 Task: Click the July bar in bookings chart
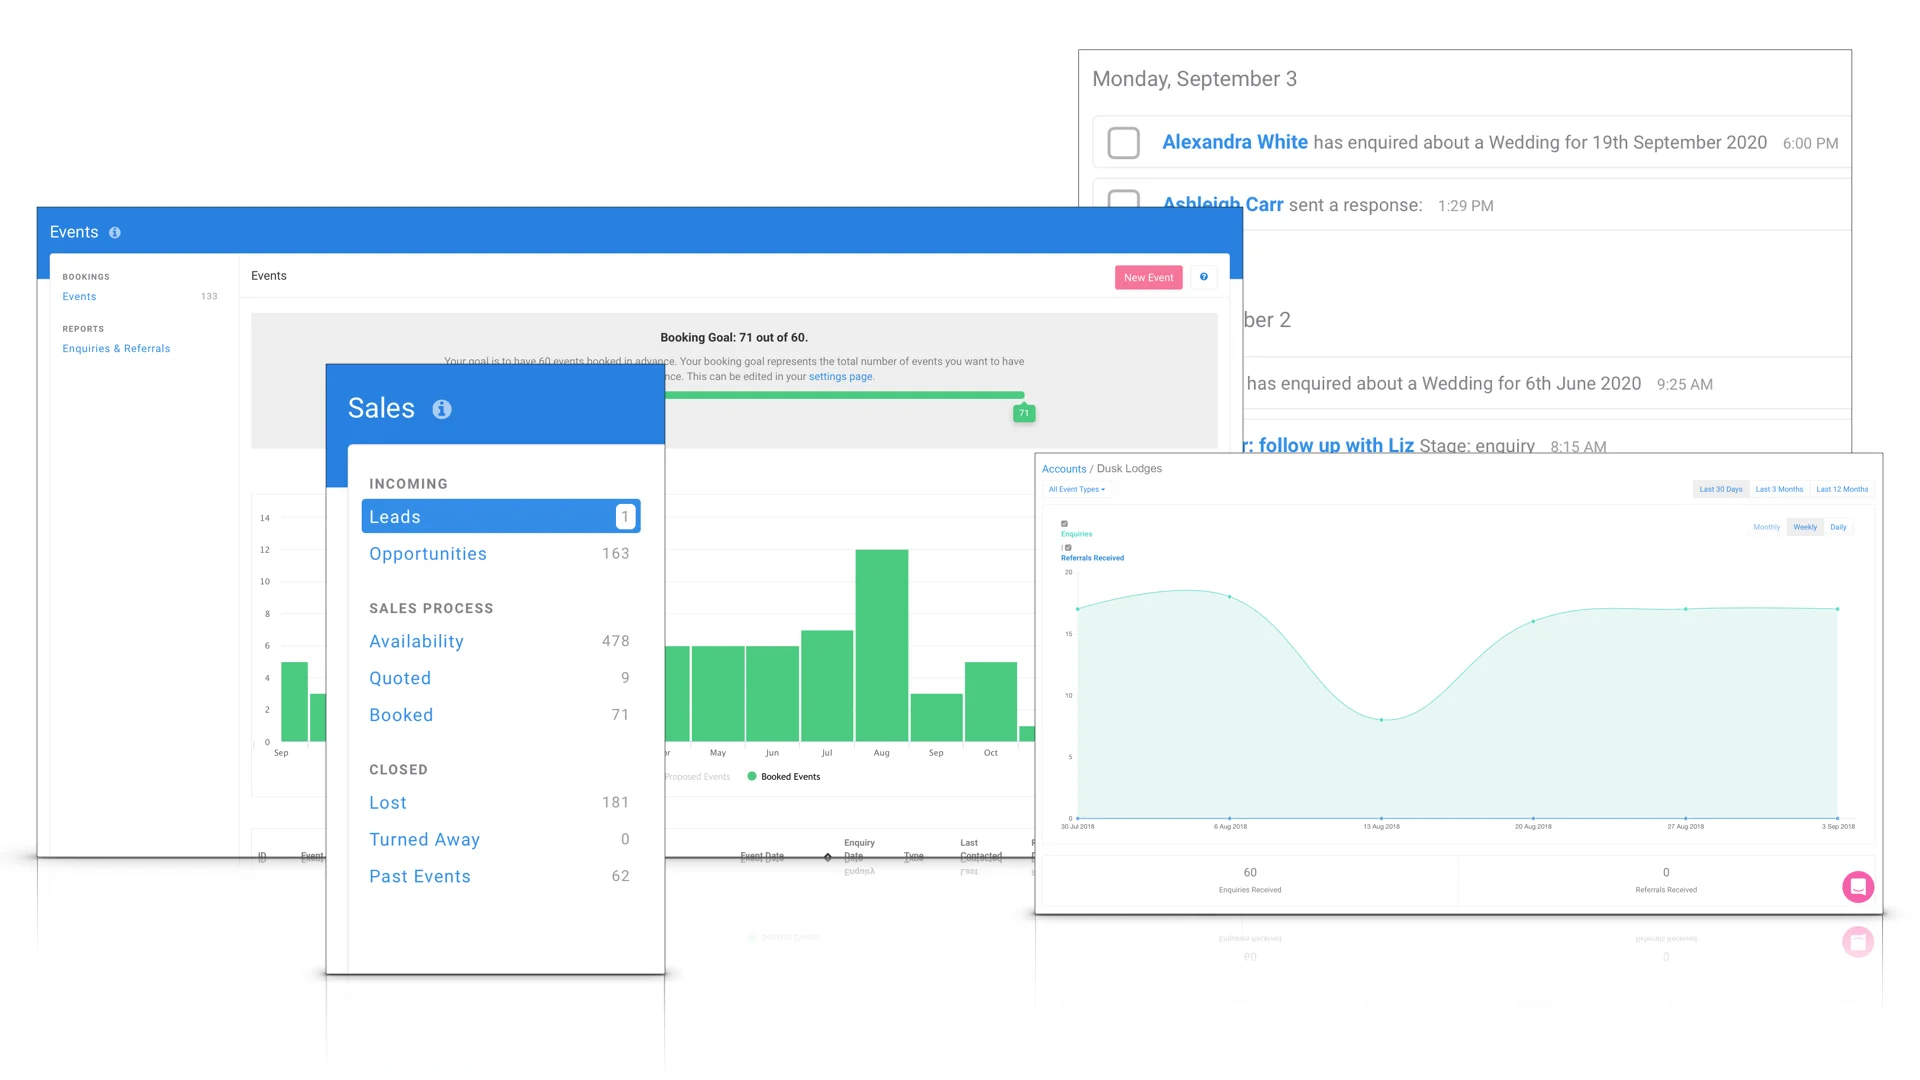827,686
